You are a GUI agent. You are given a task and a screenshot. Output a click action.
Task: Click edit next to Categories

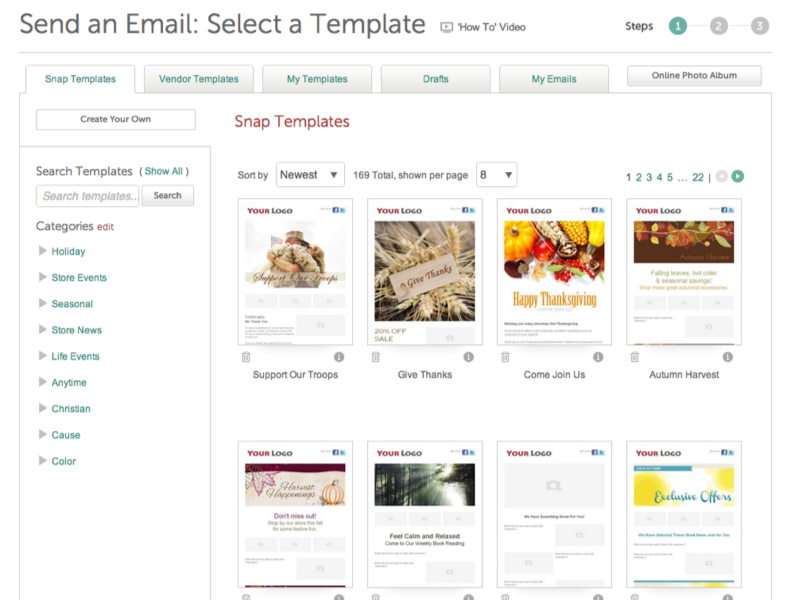106,227
